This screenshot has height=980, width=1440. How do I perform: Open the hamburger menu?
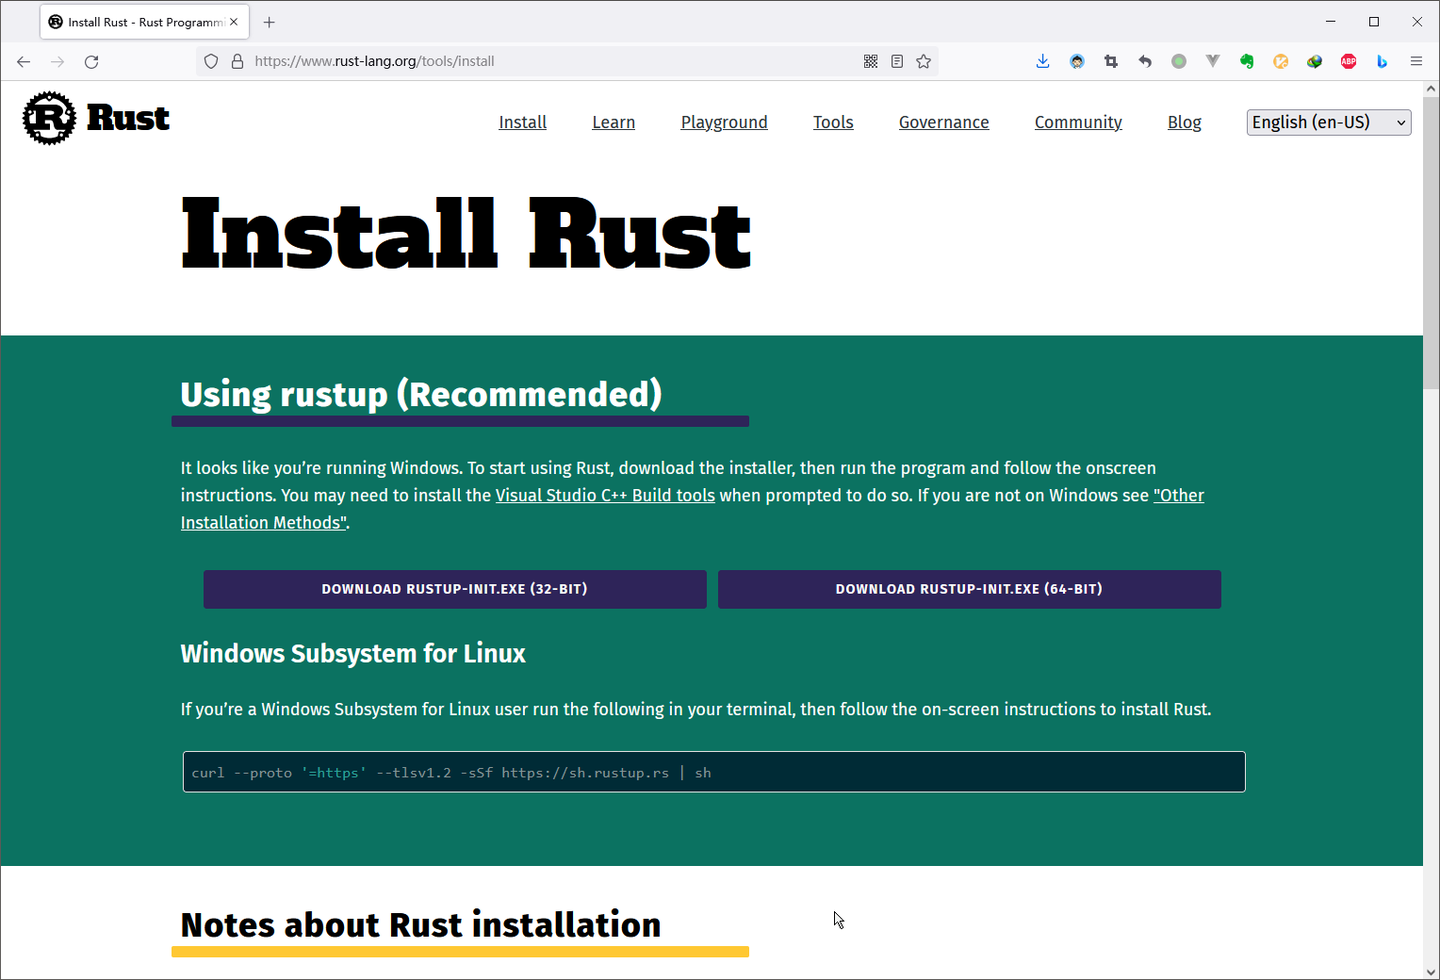point(1417,61)
